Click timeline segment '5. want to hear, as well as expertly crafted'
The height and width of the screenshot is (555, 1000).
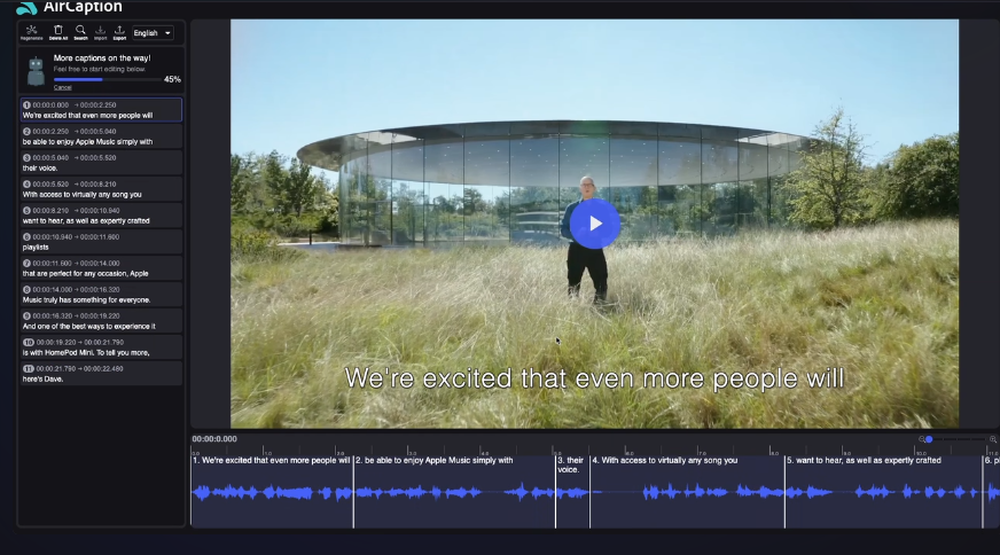point(884,491)
